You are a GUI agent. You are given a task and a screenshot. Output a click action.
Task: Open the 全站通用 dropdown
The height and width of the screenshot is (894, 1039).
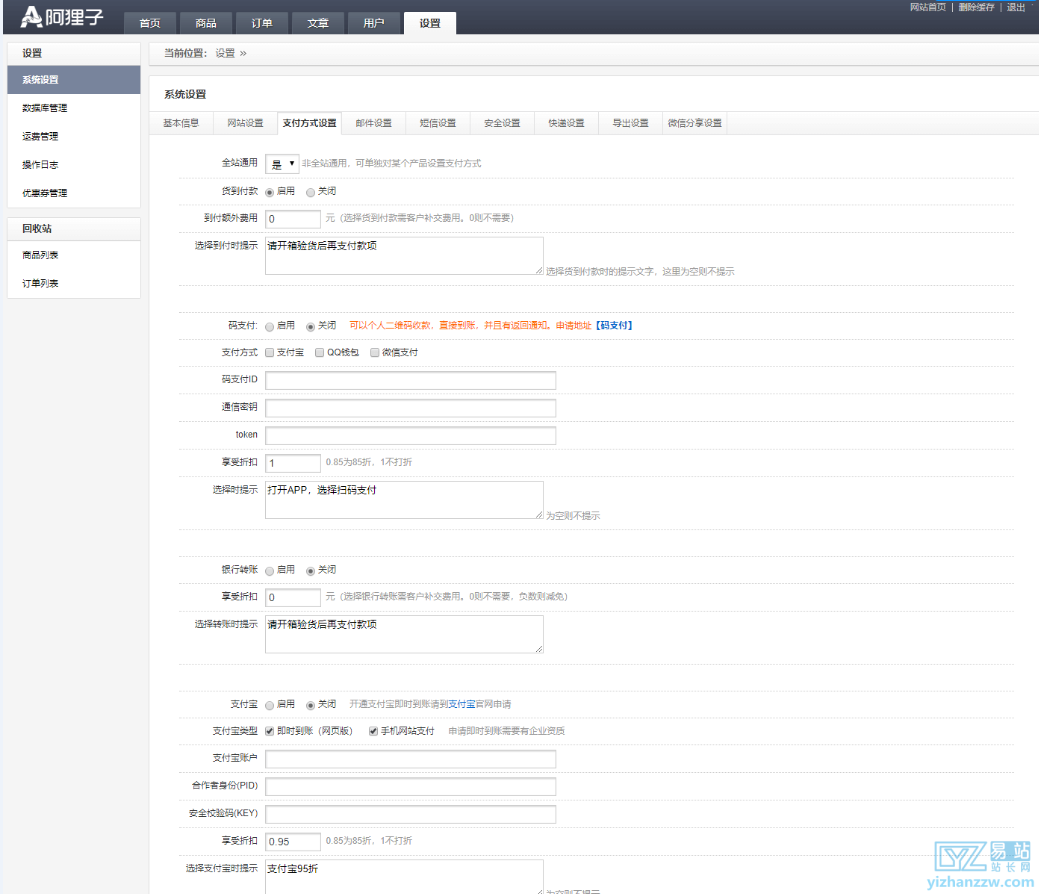pyautogui.click(x=282, y=163)
